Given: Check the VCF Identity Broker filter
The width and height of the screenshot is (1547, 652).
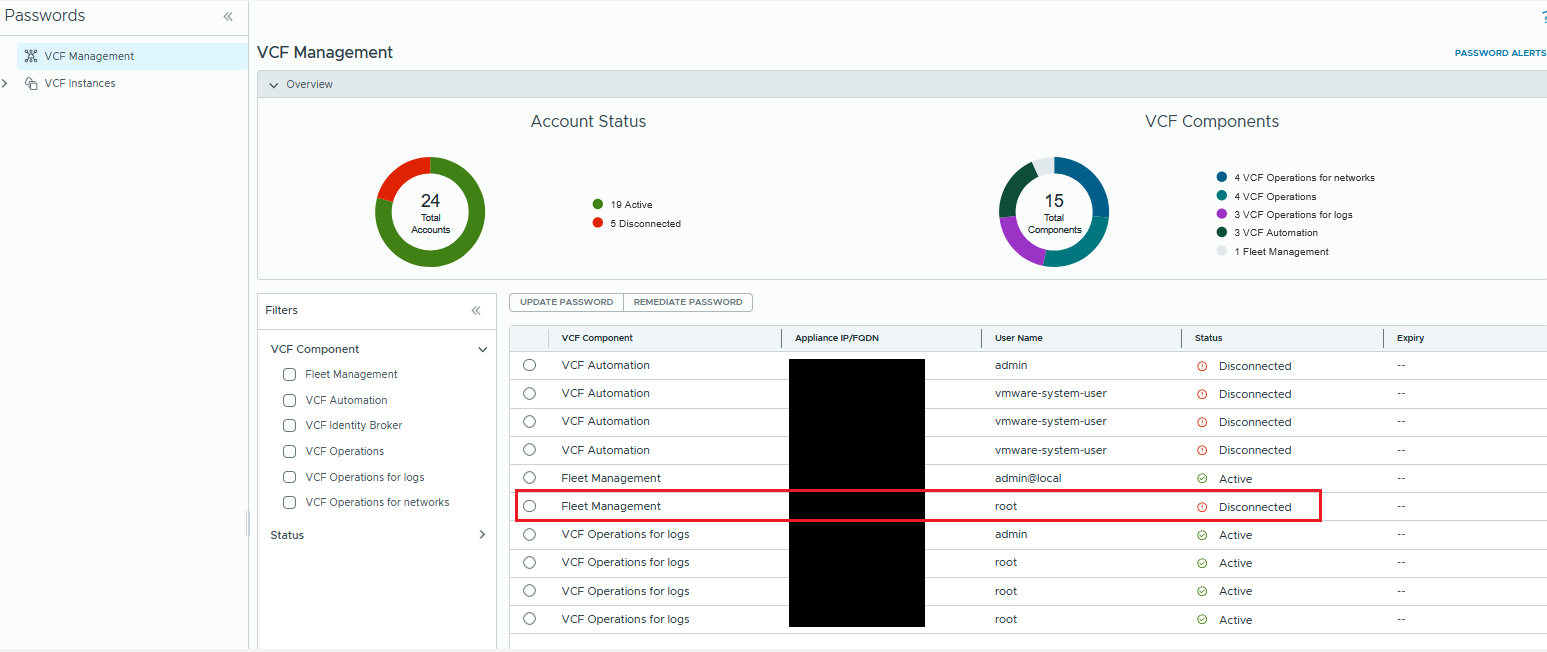Looking at the screenshot, I should [x=289, y=425].
